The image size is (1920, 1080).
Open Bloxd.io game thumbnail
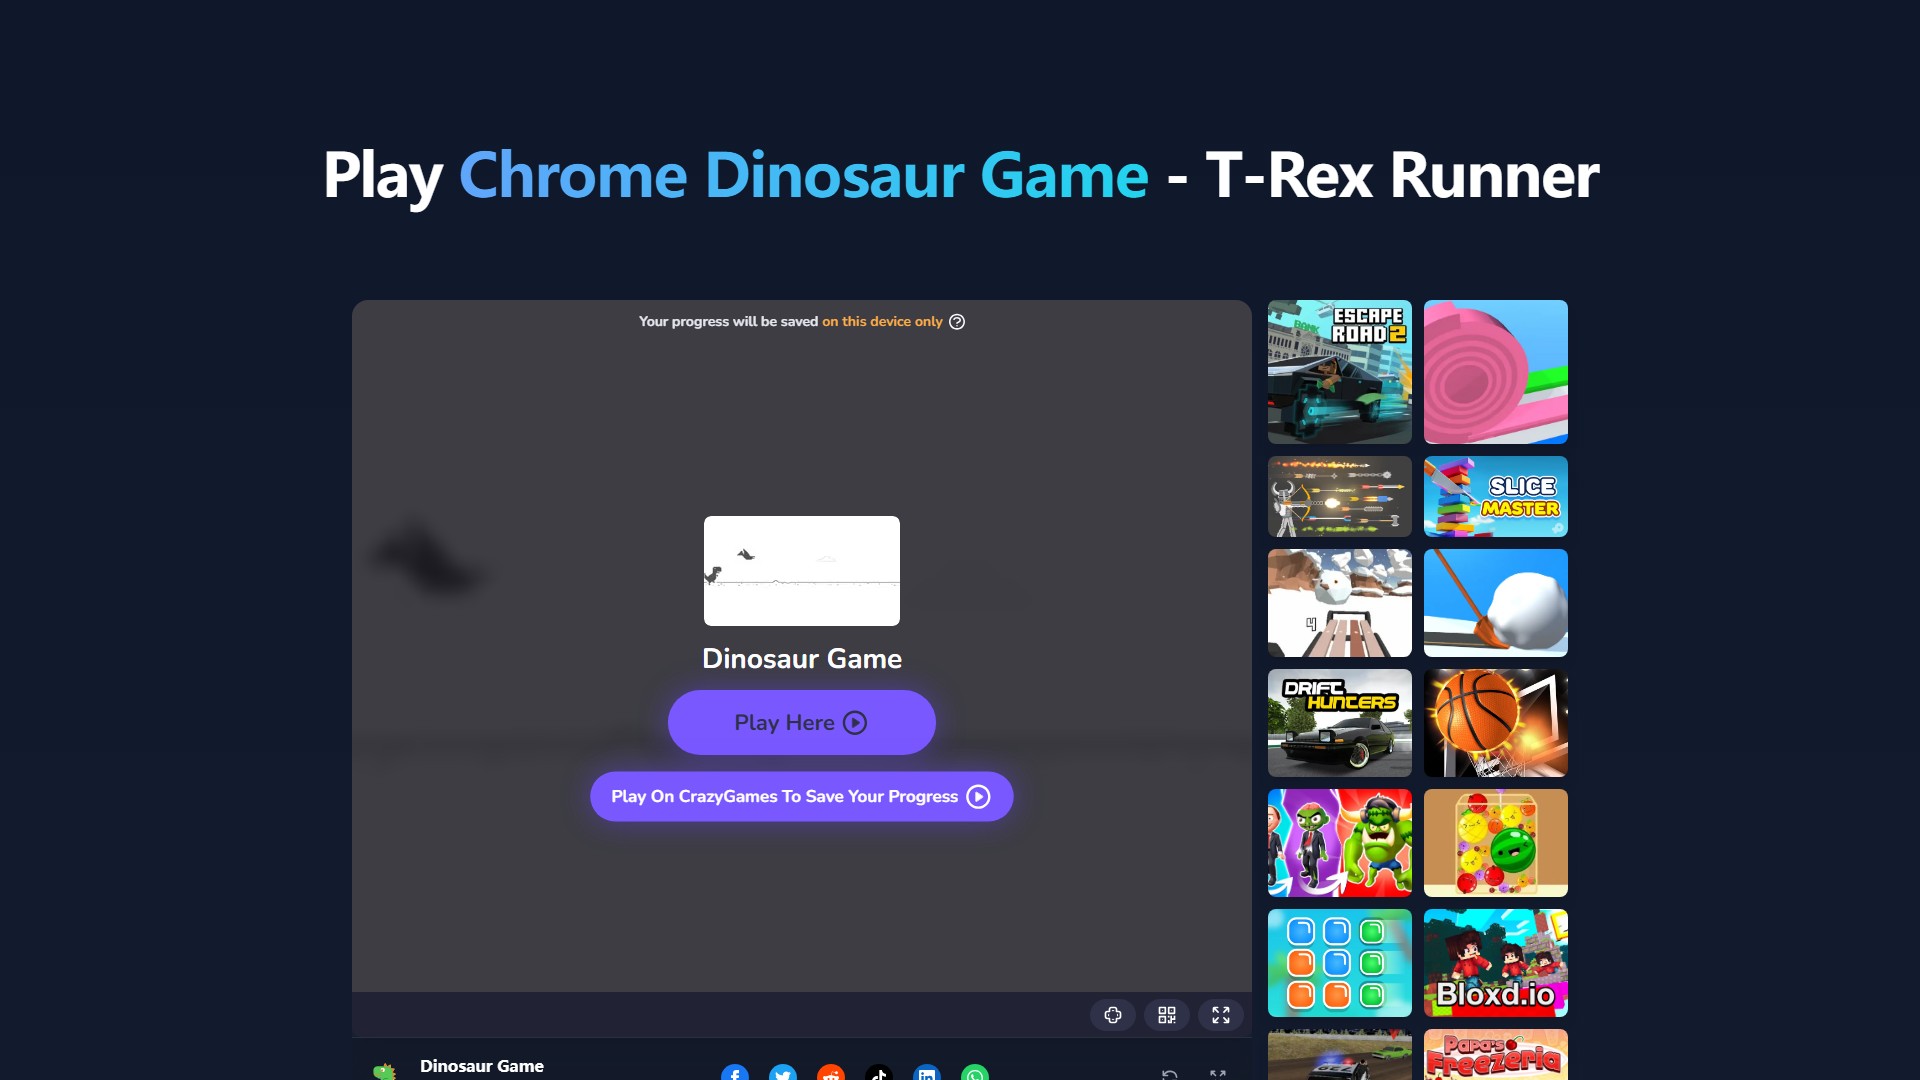1496,963
